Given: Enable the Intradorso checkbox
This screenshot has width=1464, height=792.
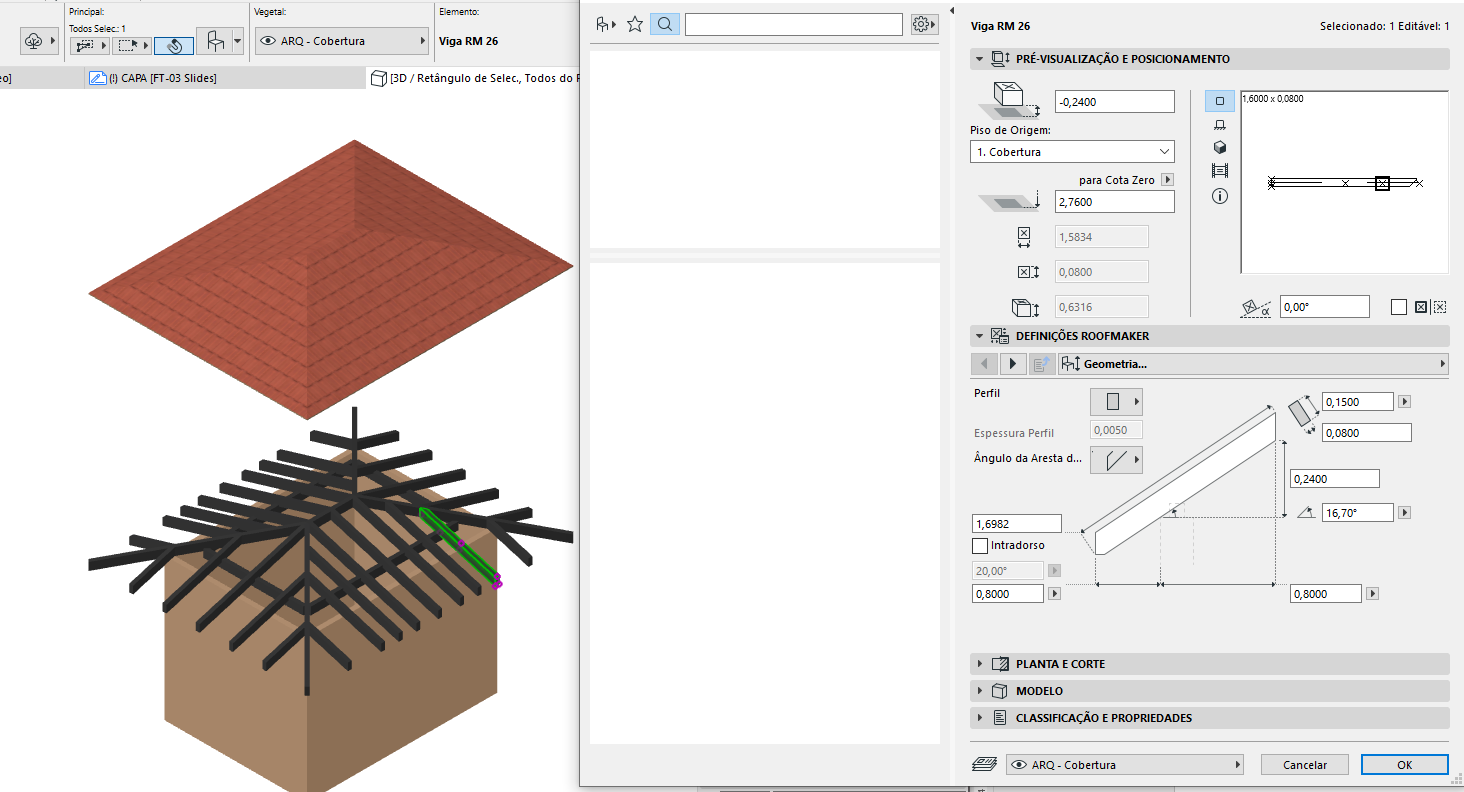Looking at the screenshot, I should (x=979, y=545).
